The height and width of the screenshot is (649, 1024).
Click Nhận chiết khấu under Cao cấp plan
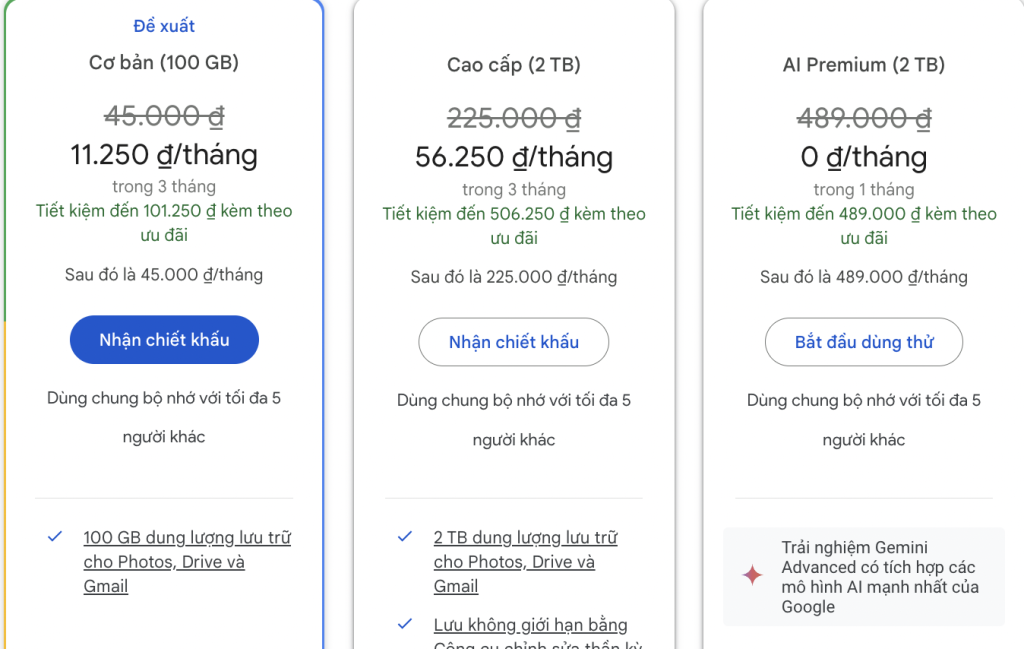513,343
